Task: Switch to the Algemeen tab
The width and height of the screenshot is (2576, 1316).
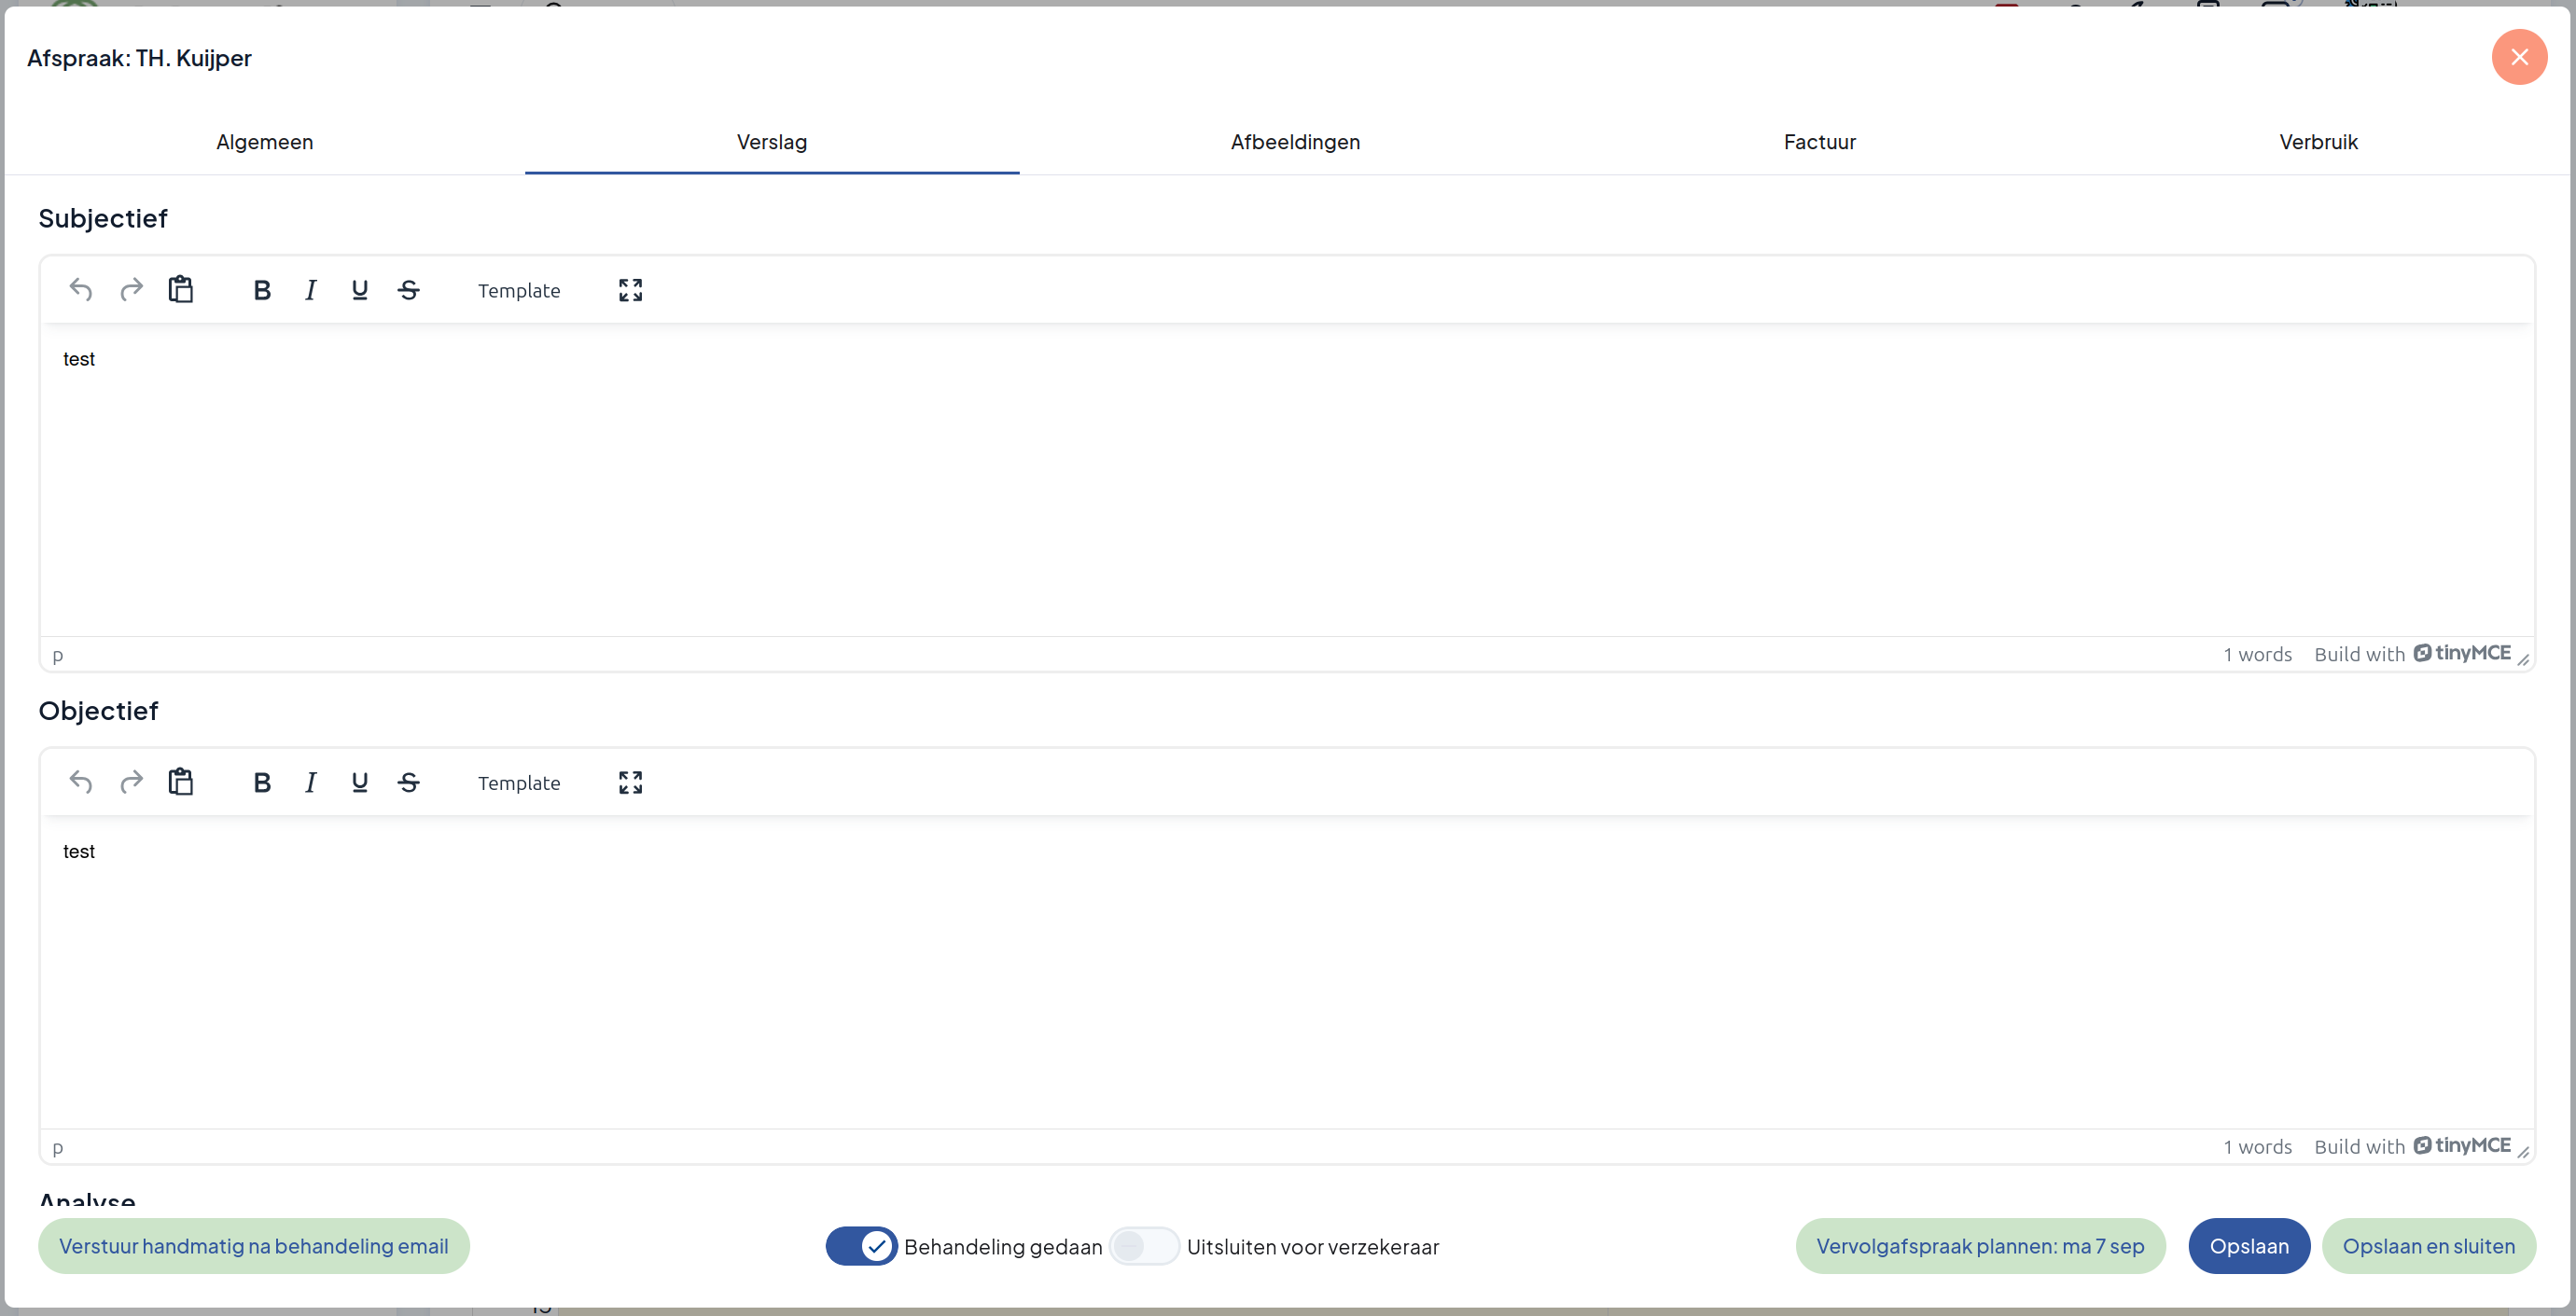Action: [265, 142]
